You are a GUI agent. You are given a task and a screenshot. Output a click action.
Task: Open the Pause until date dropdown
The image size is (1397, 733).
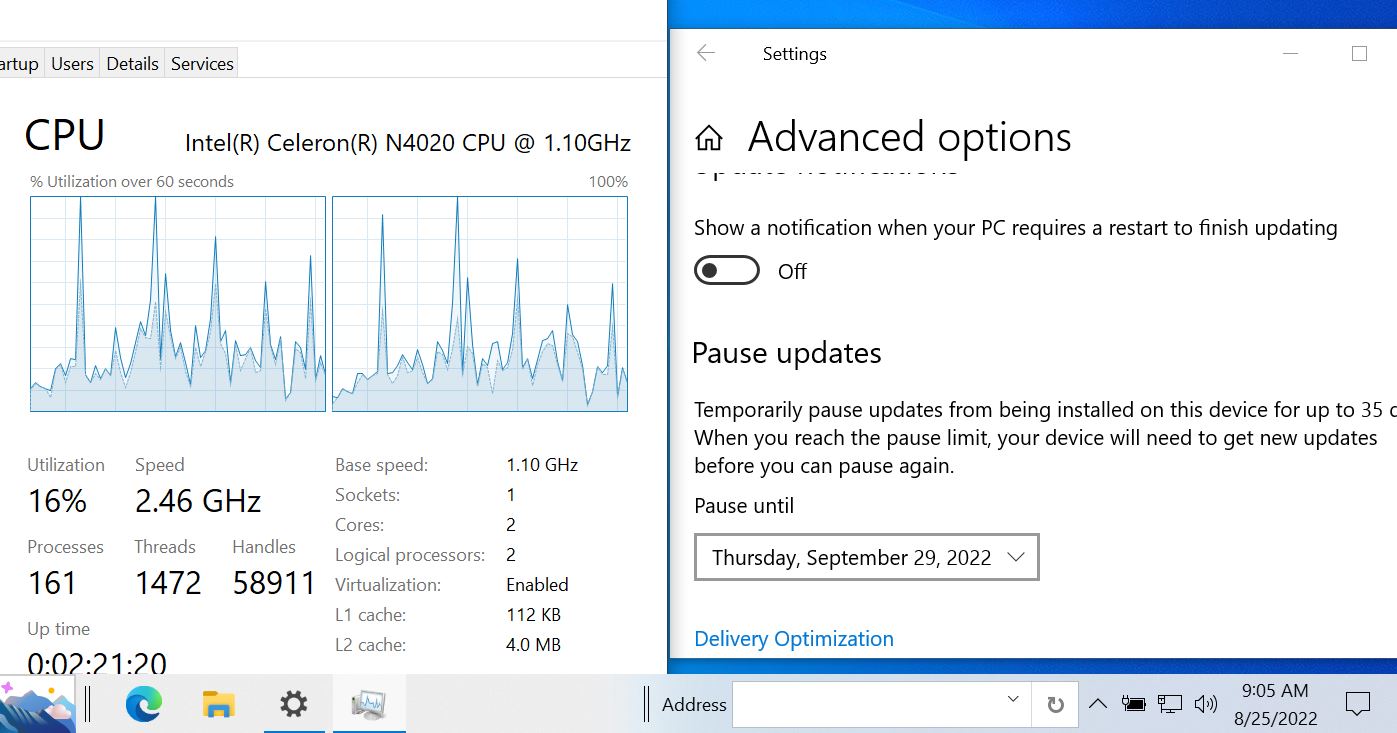[866, 558]
